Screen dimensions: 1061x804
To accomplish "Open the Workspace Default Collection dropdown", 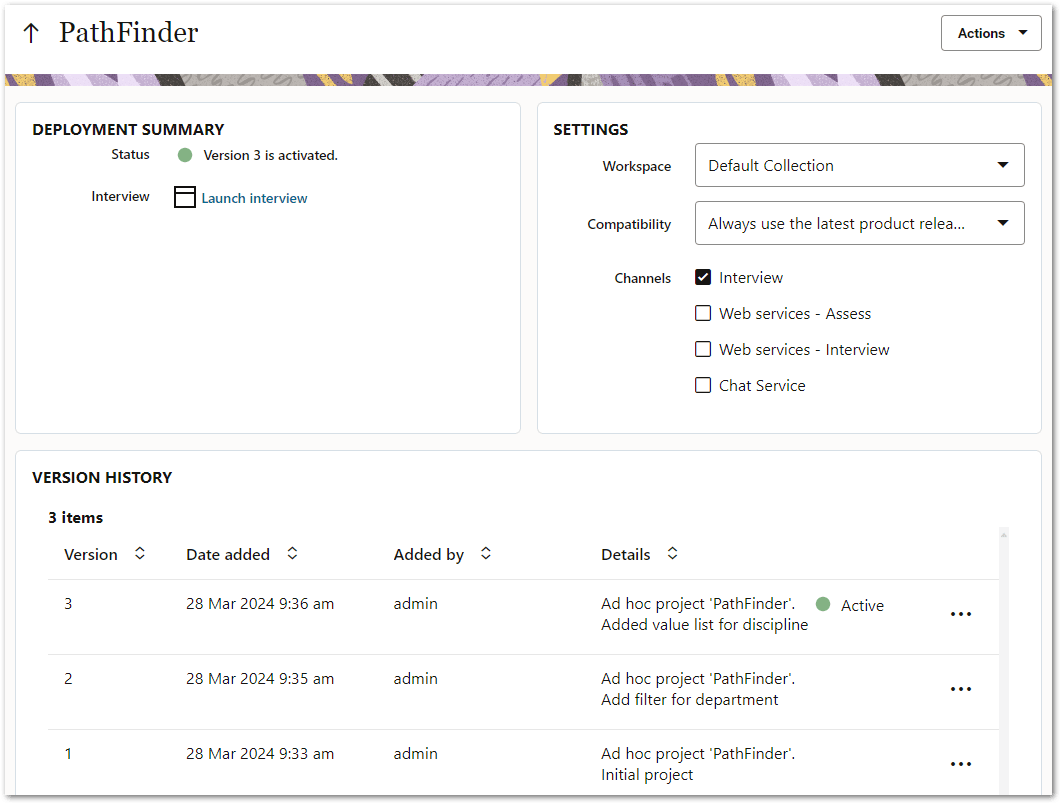I will [x=859, y=165].
